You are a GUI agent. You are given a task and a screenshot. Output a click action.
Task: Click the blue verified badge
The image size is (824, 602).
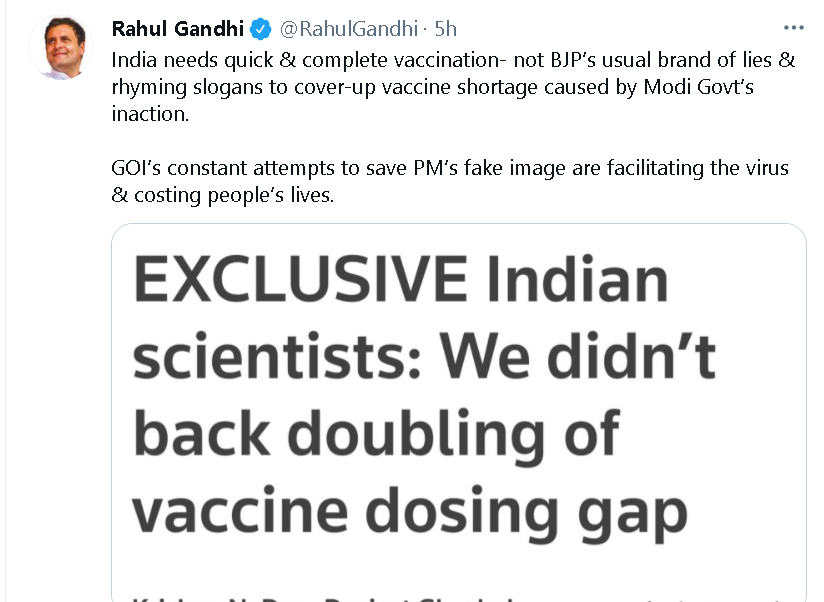pos(260,28)
